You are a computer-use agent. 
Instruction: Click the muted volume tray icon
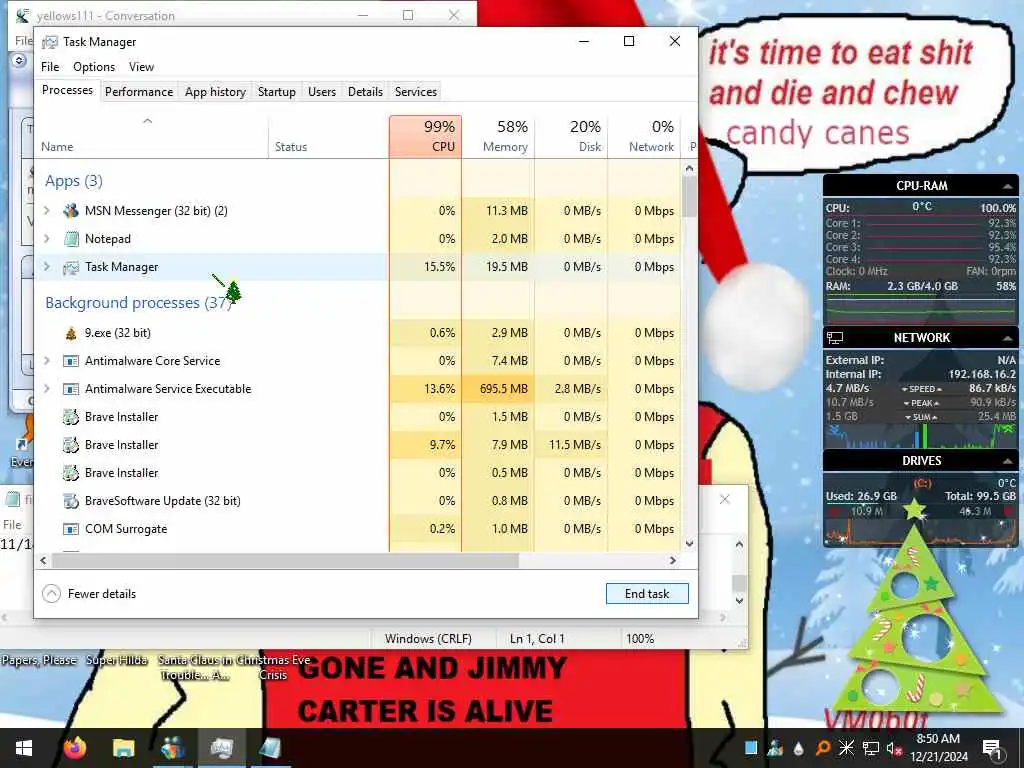click(x=894, y=748)
